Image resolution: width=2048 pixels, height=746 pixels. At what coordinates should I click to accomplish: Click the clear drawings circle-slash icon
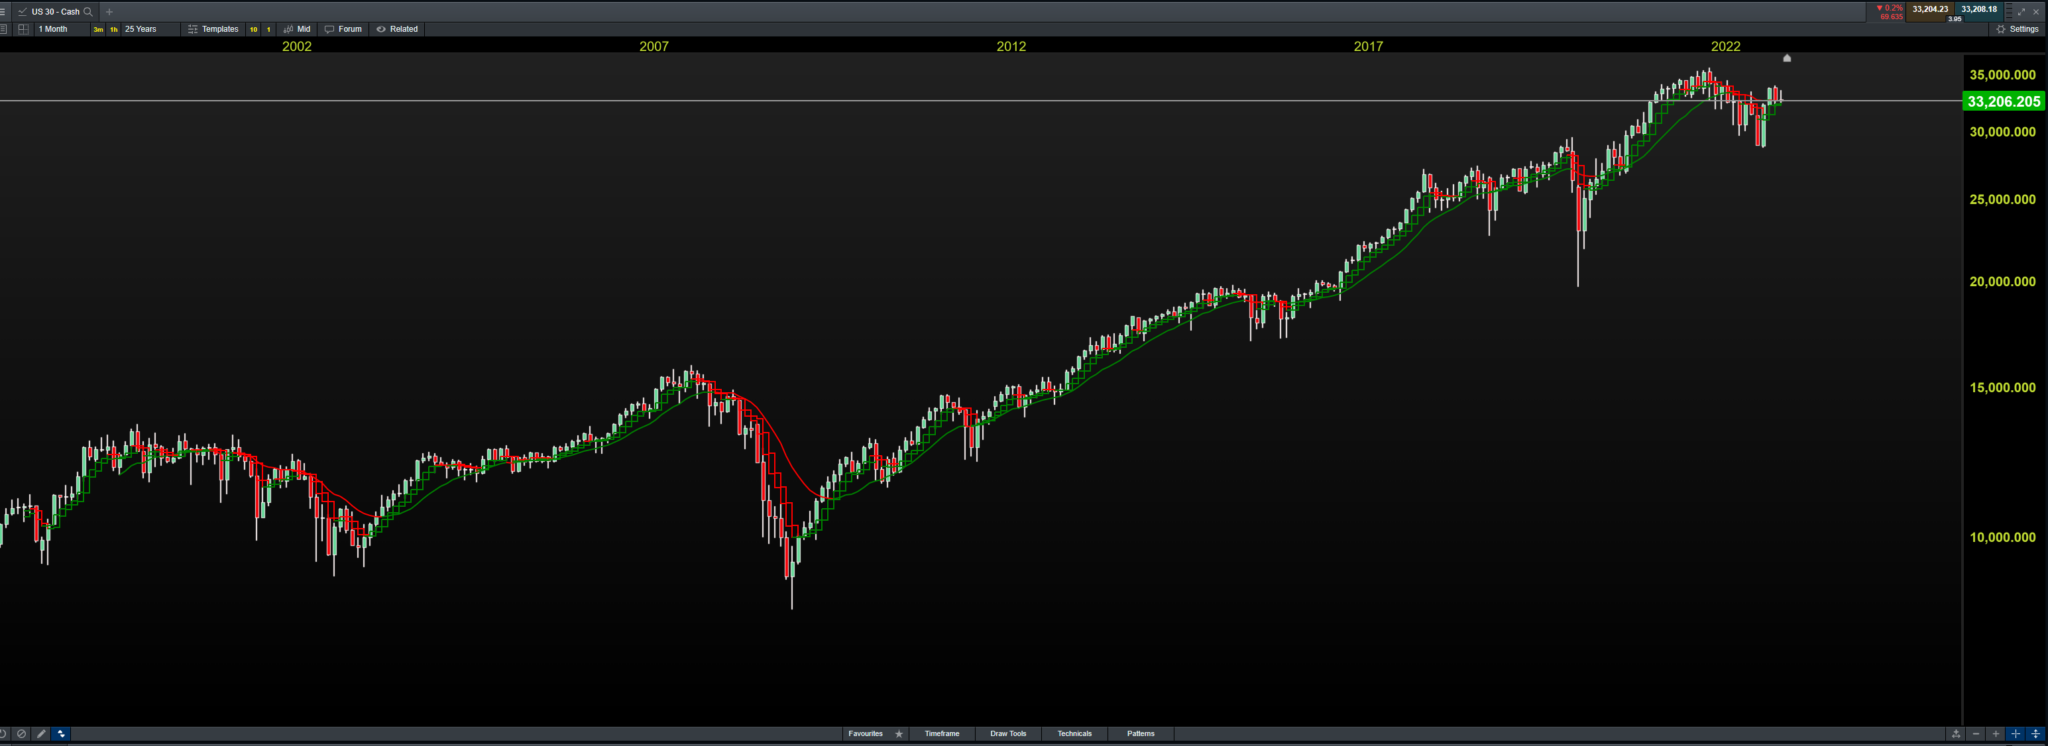(22, 734)
